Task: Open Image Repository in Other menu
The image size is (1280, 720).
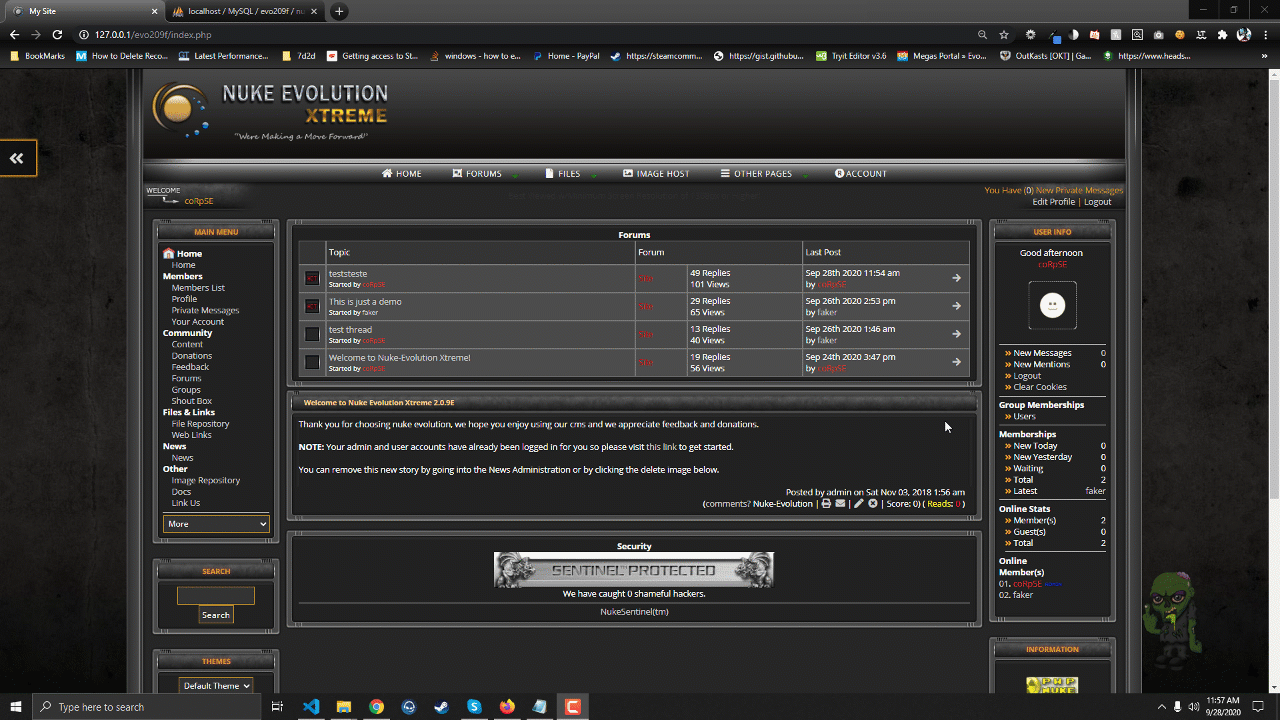Action: (205, 480)
